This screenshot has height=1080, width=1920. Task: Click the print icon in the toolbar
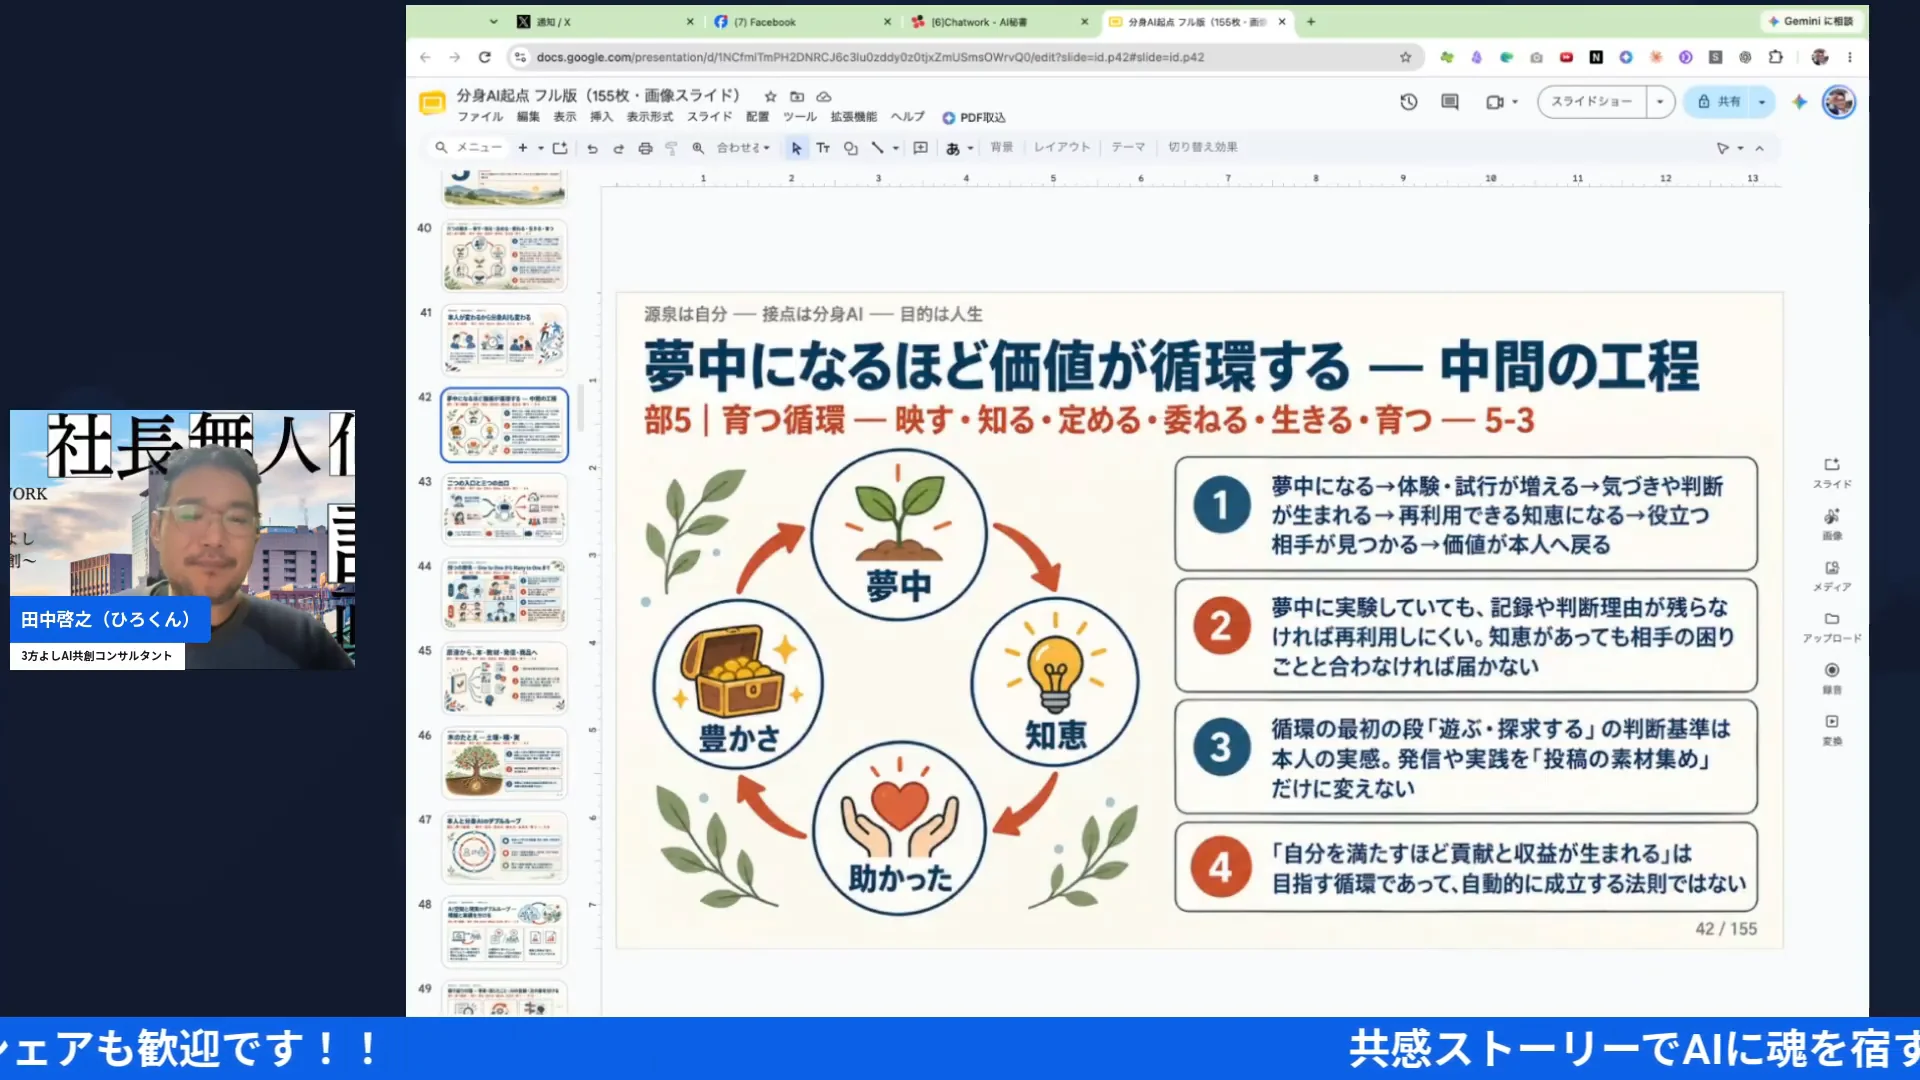pyautogui.click(x=645, y=148)
